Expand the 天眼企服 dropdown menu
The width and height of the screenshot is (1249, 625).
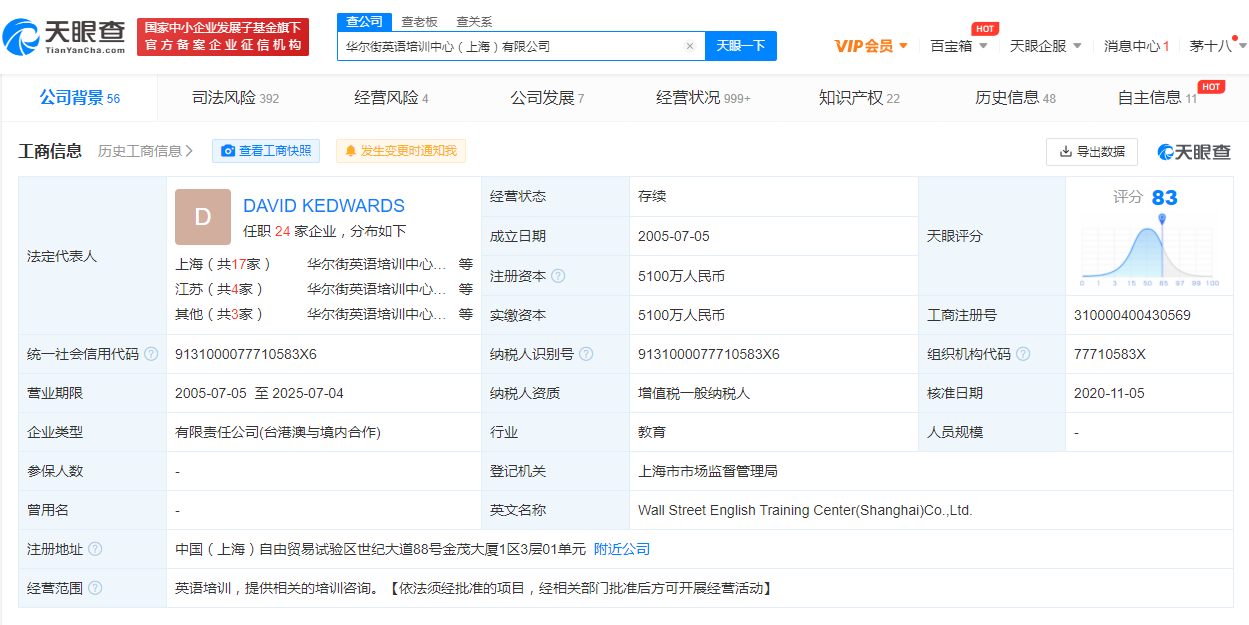[1045, 46]
